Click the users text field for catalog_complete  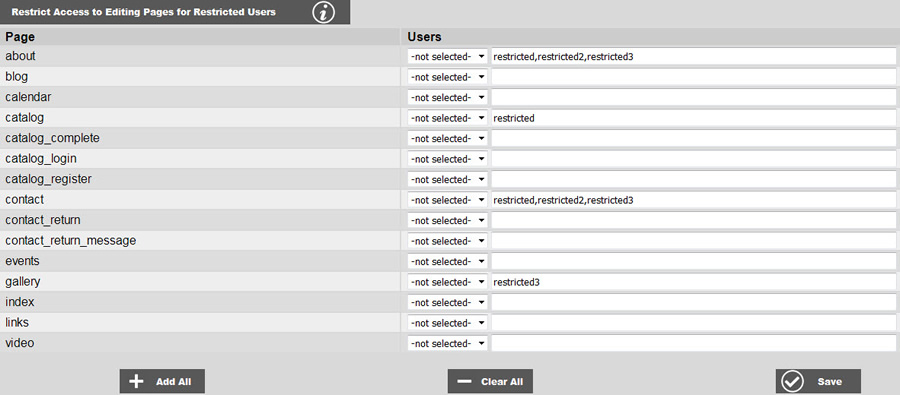tap(693, 138)
